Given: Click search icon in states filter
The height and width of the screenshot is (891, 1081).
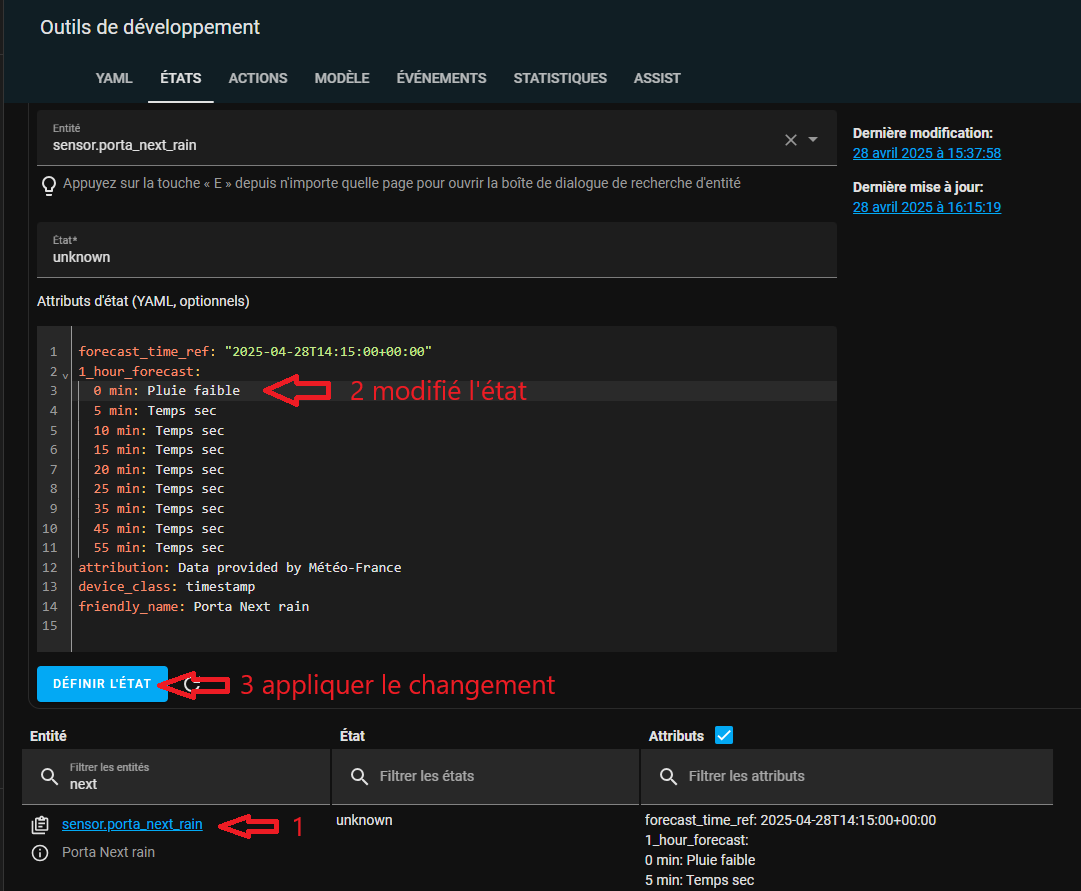Looking at the screenshot, I should click(359, 777).
